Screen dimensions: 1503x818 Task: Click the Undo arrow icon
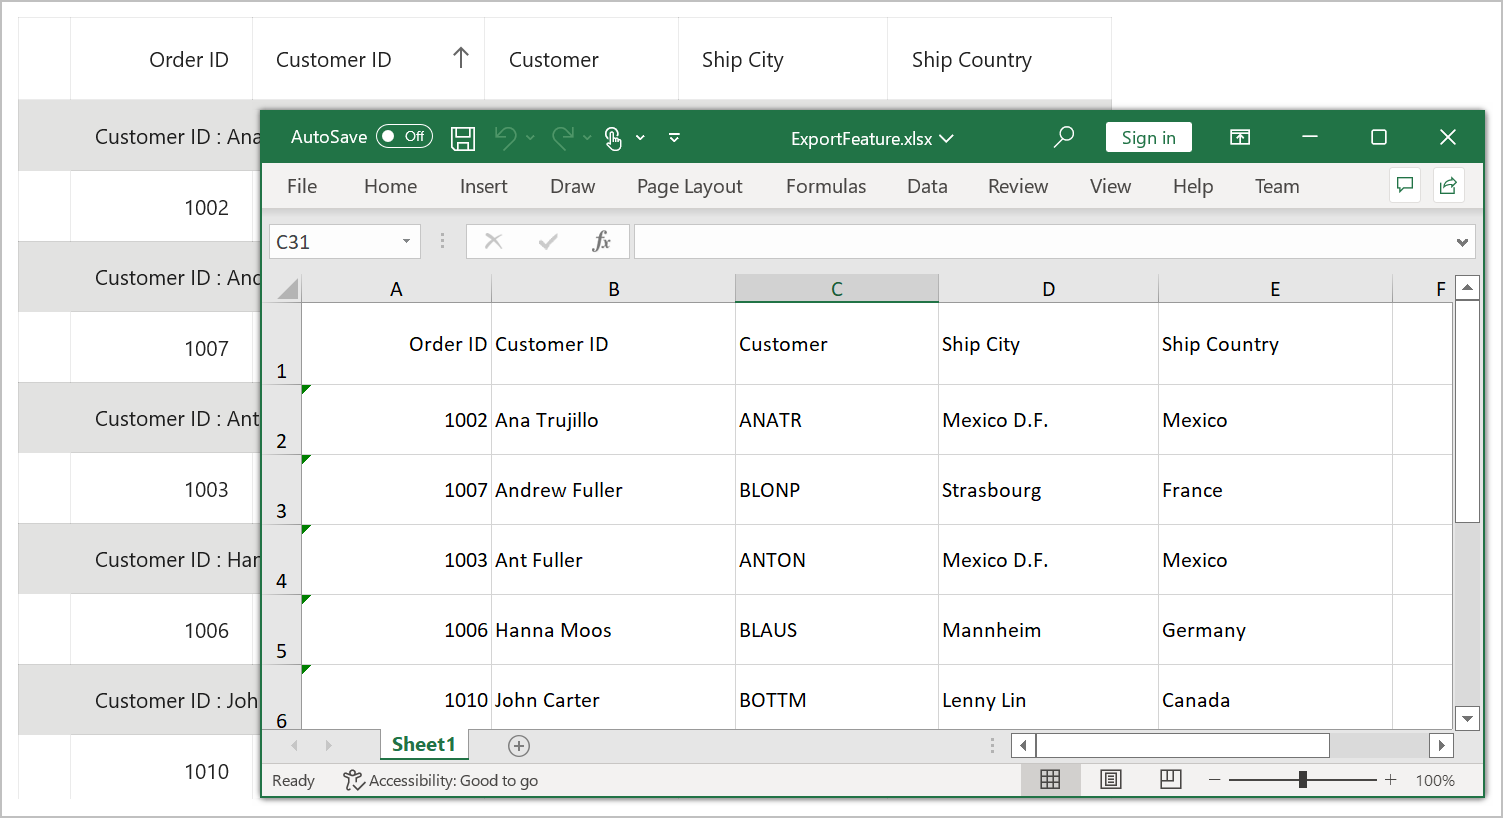click(505, 138)
